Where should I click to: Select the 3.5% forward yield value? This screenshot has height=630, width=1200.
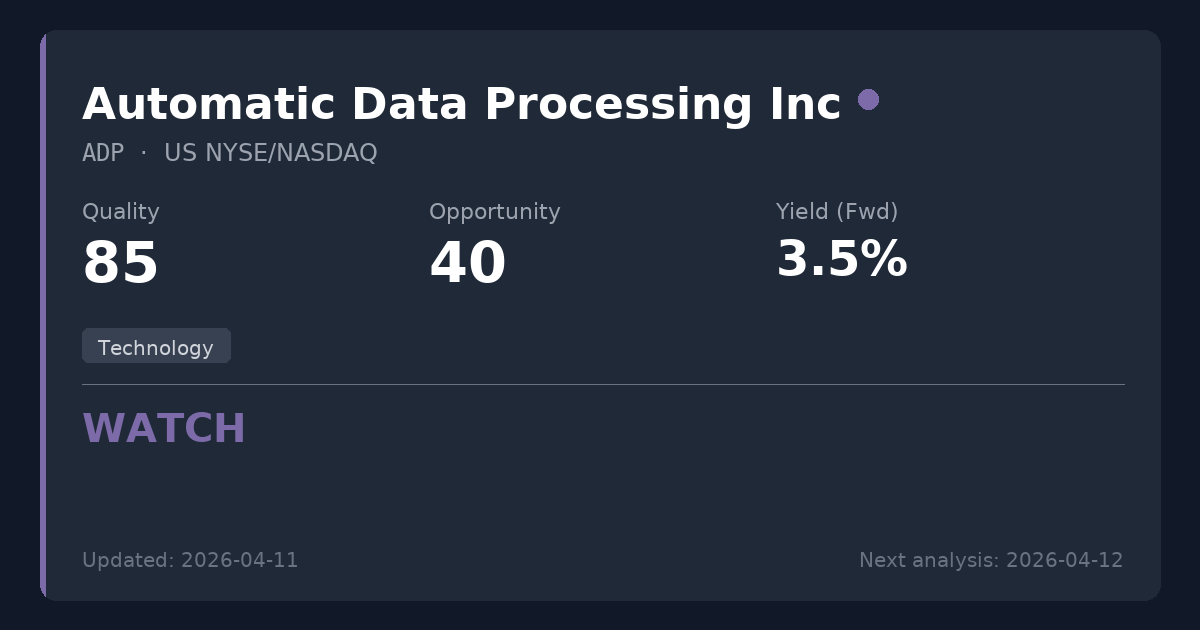[x=841, y=260]
